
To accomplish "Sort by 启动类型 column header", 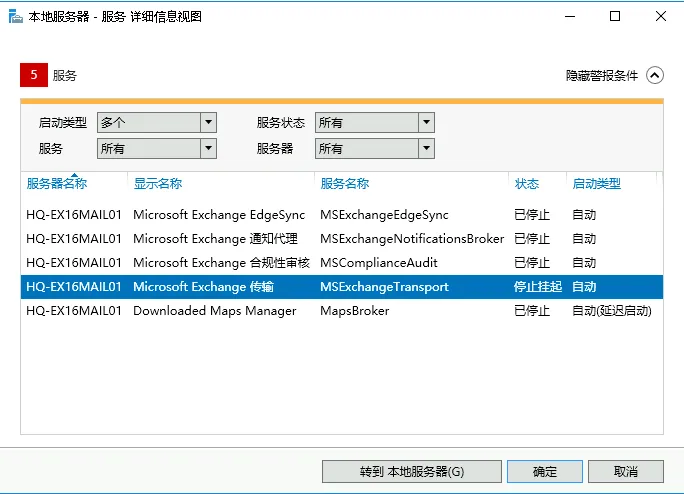I will click(x=596, y=183).
